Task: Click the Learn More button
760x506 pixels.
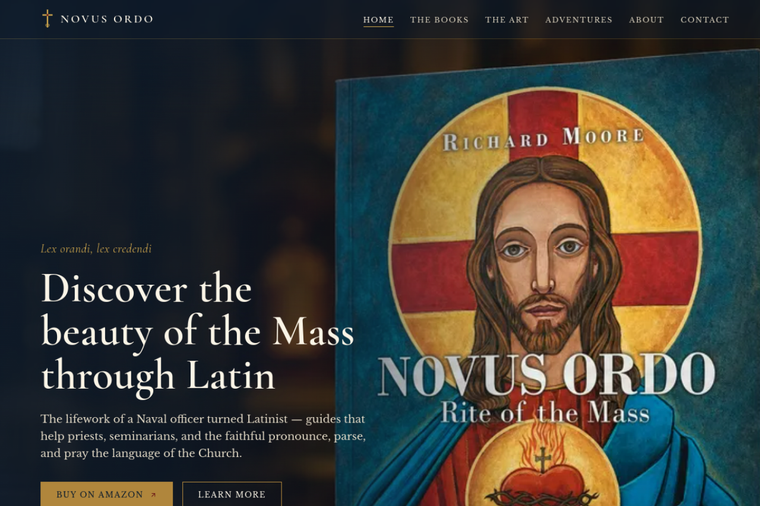Action: 232,494
